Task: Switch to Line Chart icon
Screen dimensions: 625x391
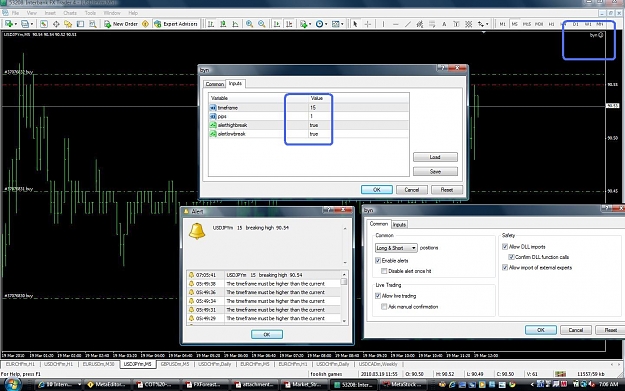Action: 235,24
